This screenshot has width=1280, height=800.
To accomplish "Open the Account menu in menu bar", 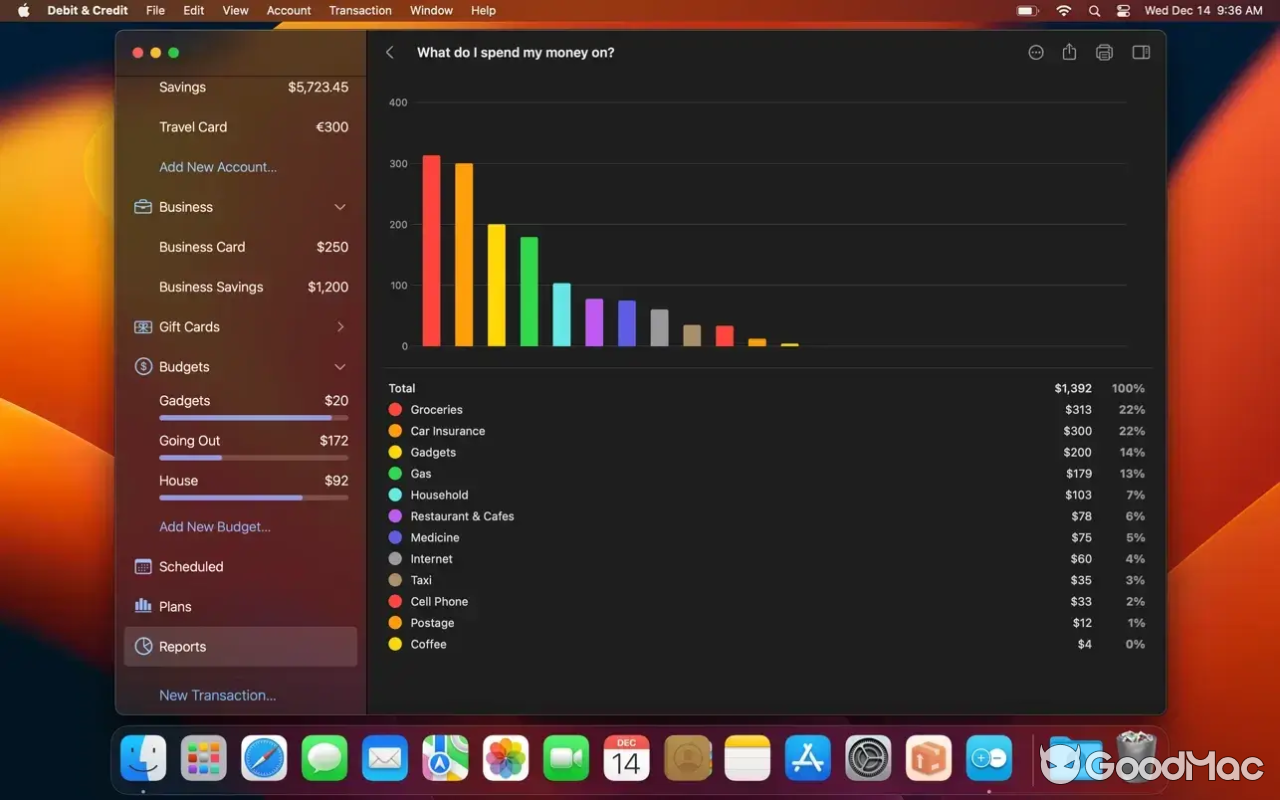I will point(289,11).
